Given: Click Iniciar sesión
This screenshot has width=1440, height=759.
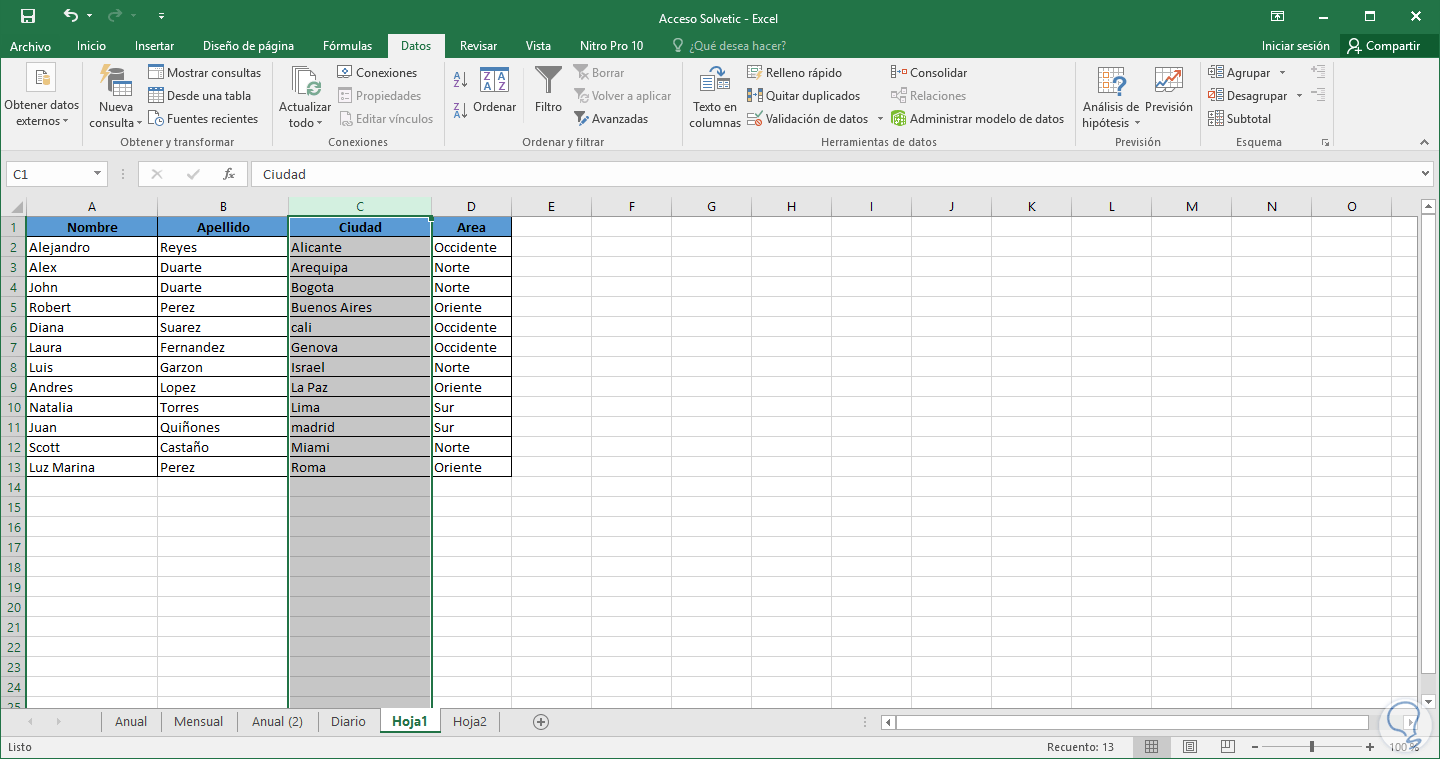Looking at the screenshot, I should coord(1296,46).
